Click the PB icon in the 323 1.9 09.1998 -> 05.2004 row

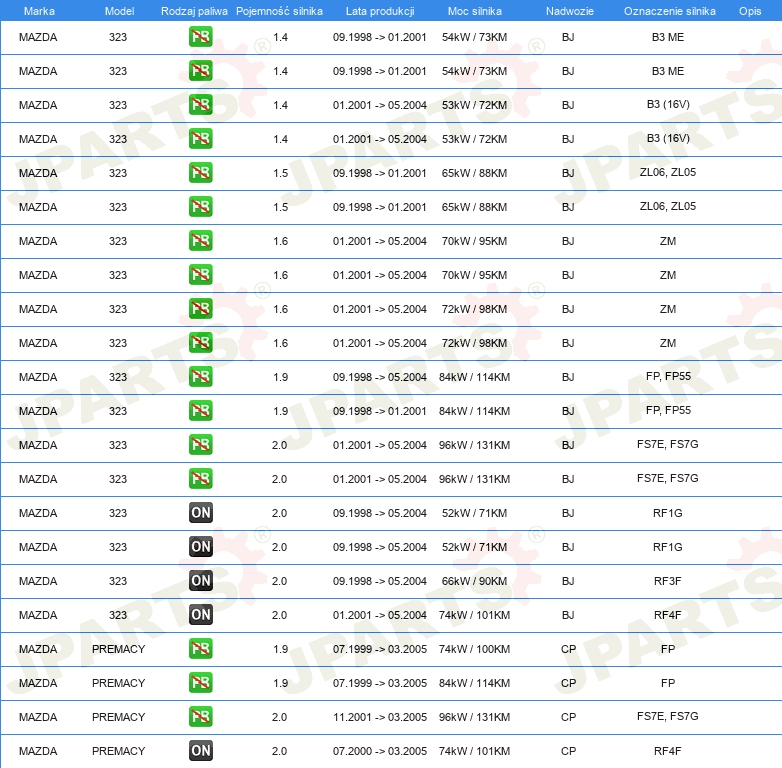201,377
